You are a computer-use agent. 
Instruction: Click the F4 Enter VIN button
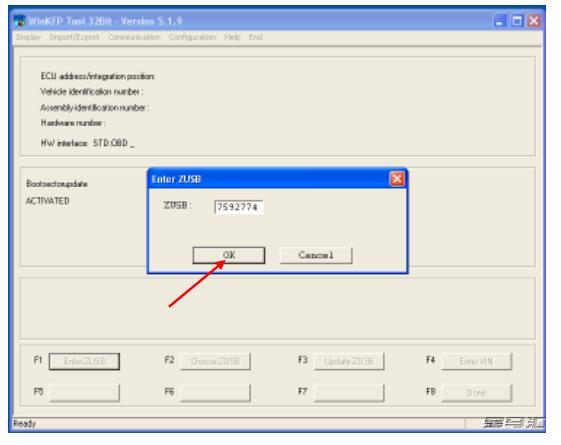click(x=477, y=361)
